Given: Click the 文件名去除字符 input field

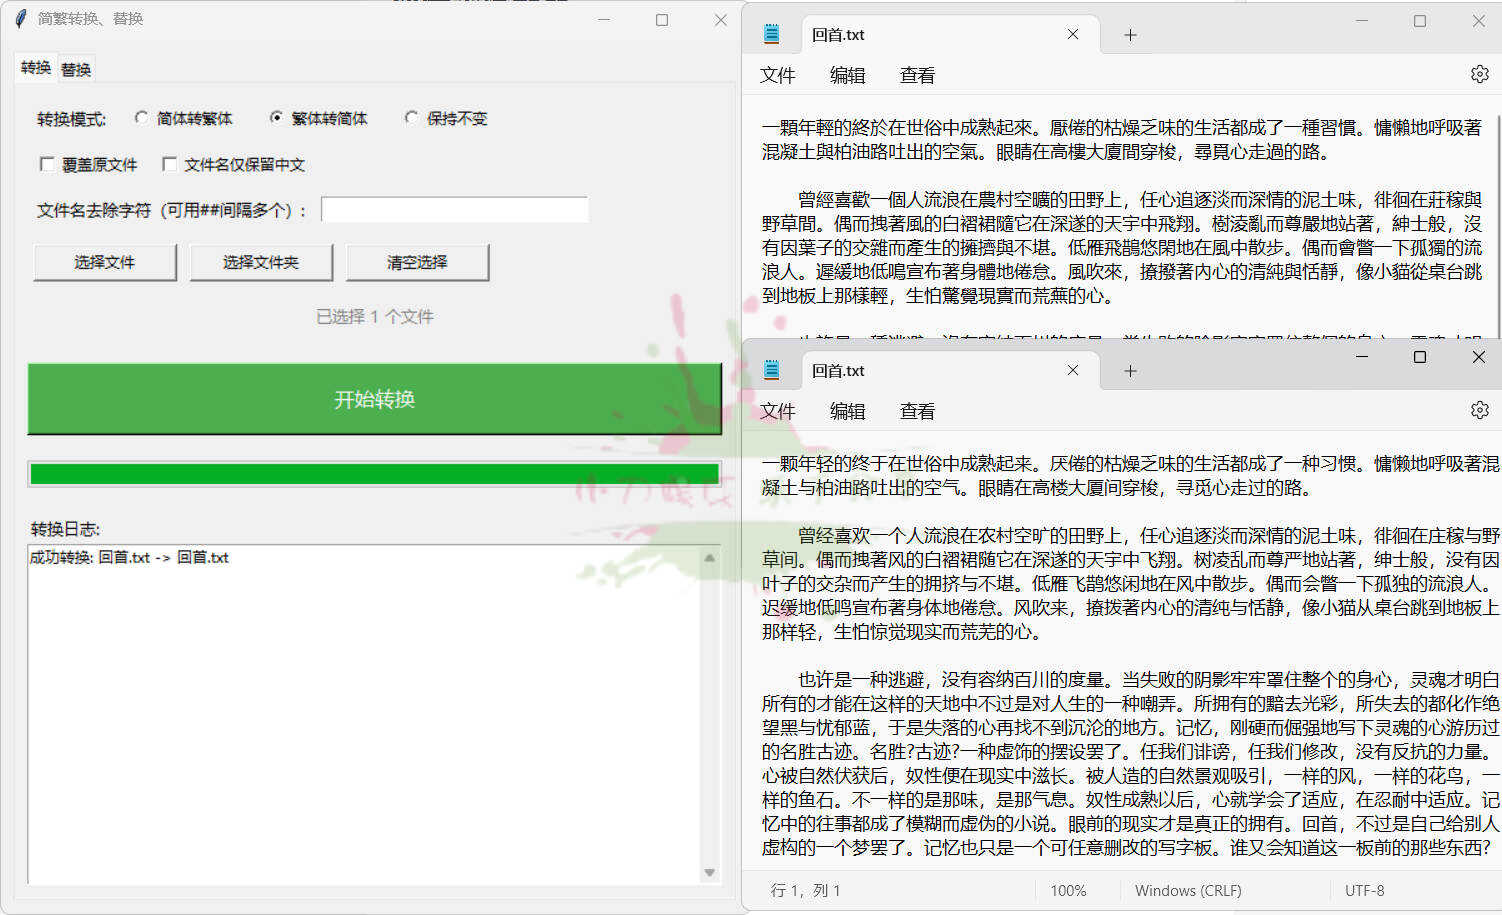Looking at the screenshot, I should (454, 209).
